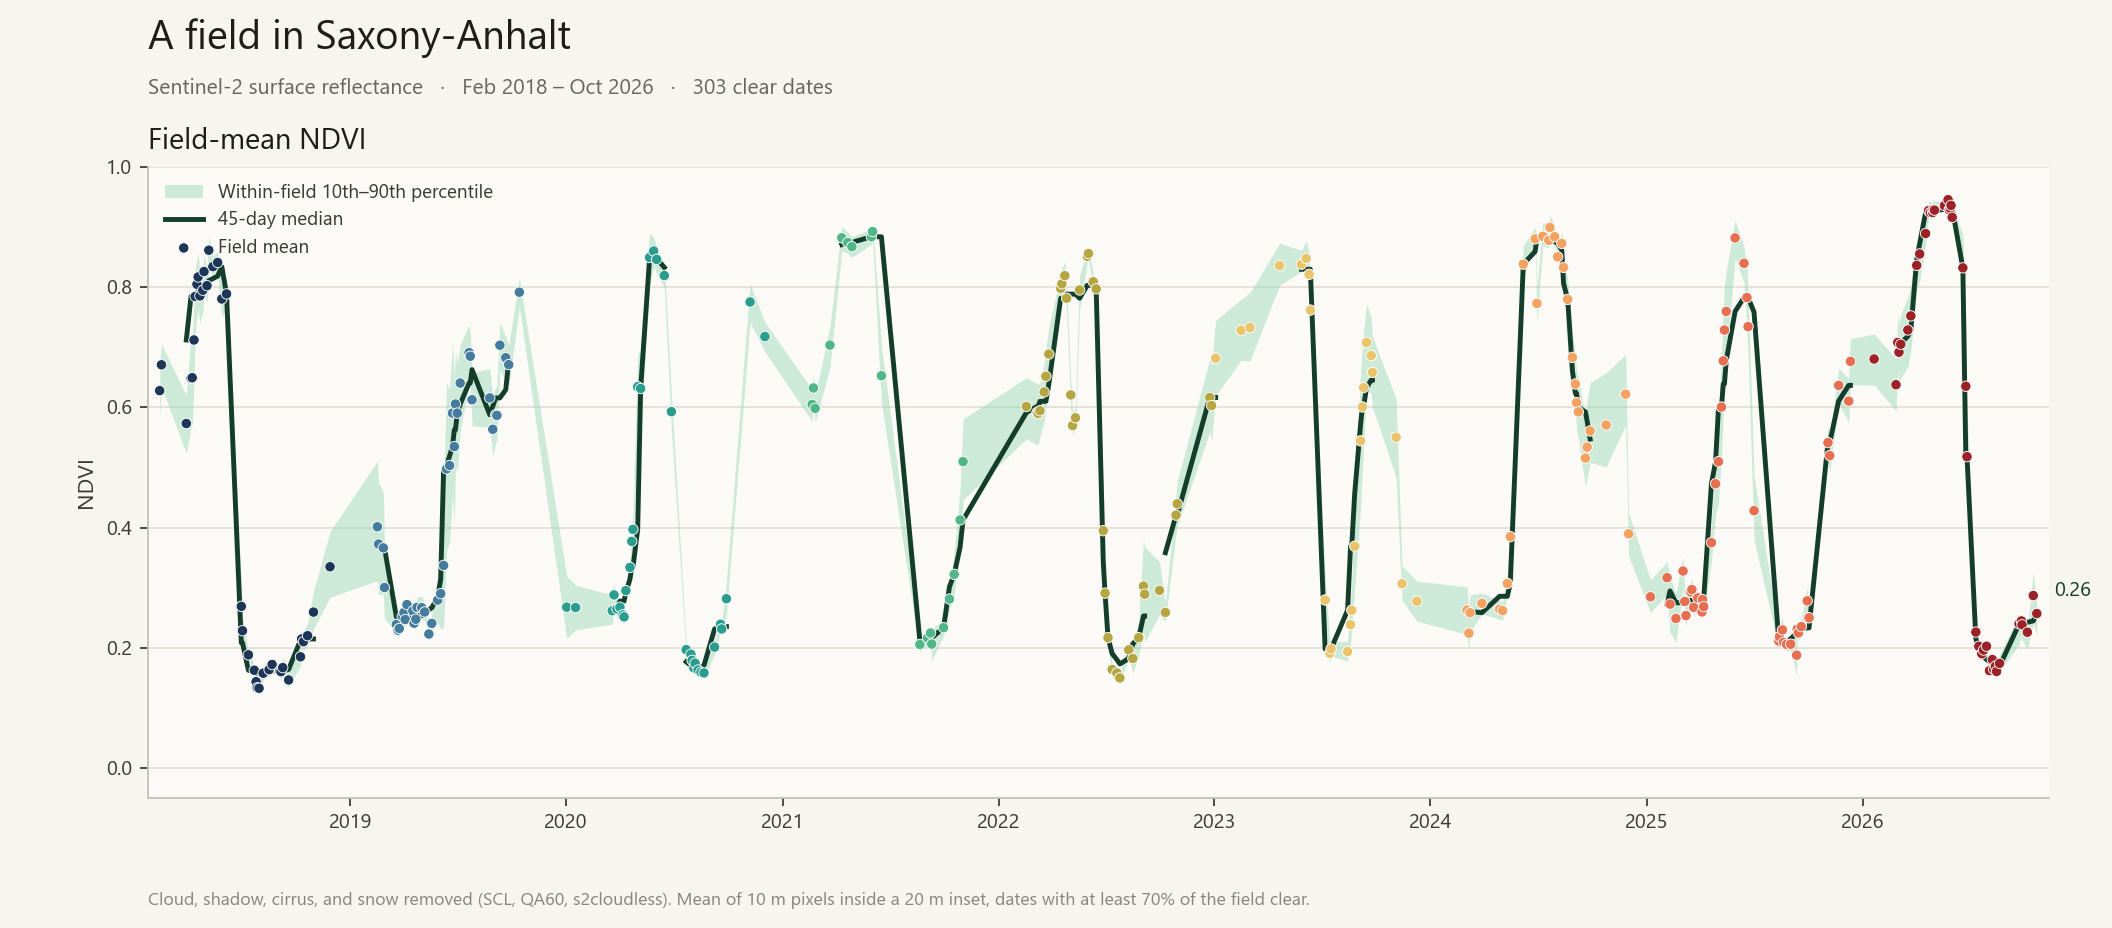Click the '2024' x-axis tick label
The height and width of the screenshot is (928, 2112).
coord(1430,822)
